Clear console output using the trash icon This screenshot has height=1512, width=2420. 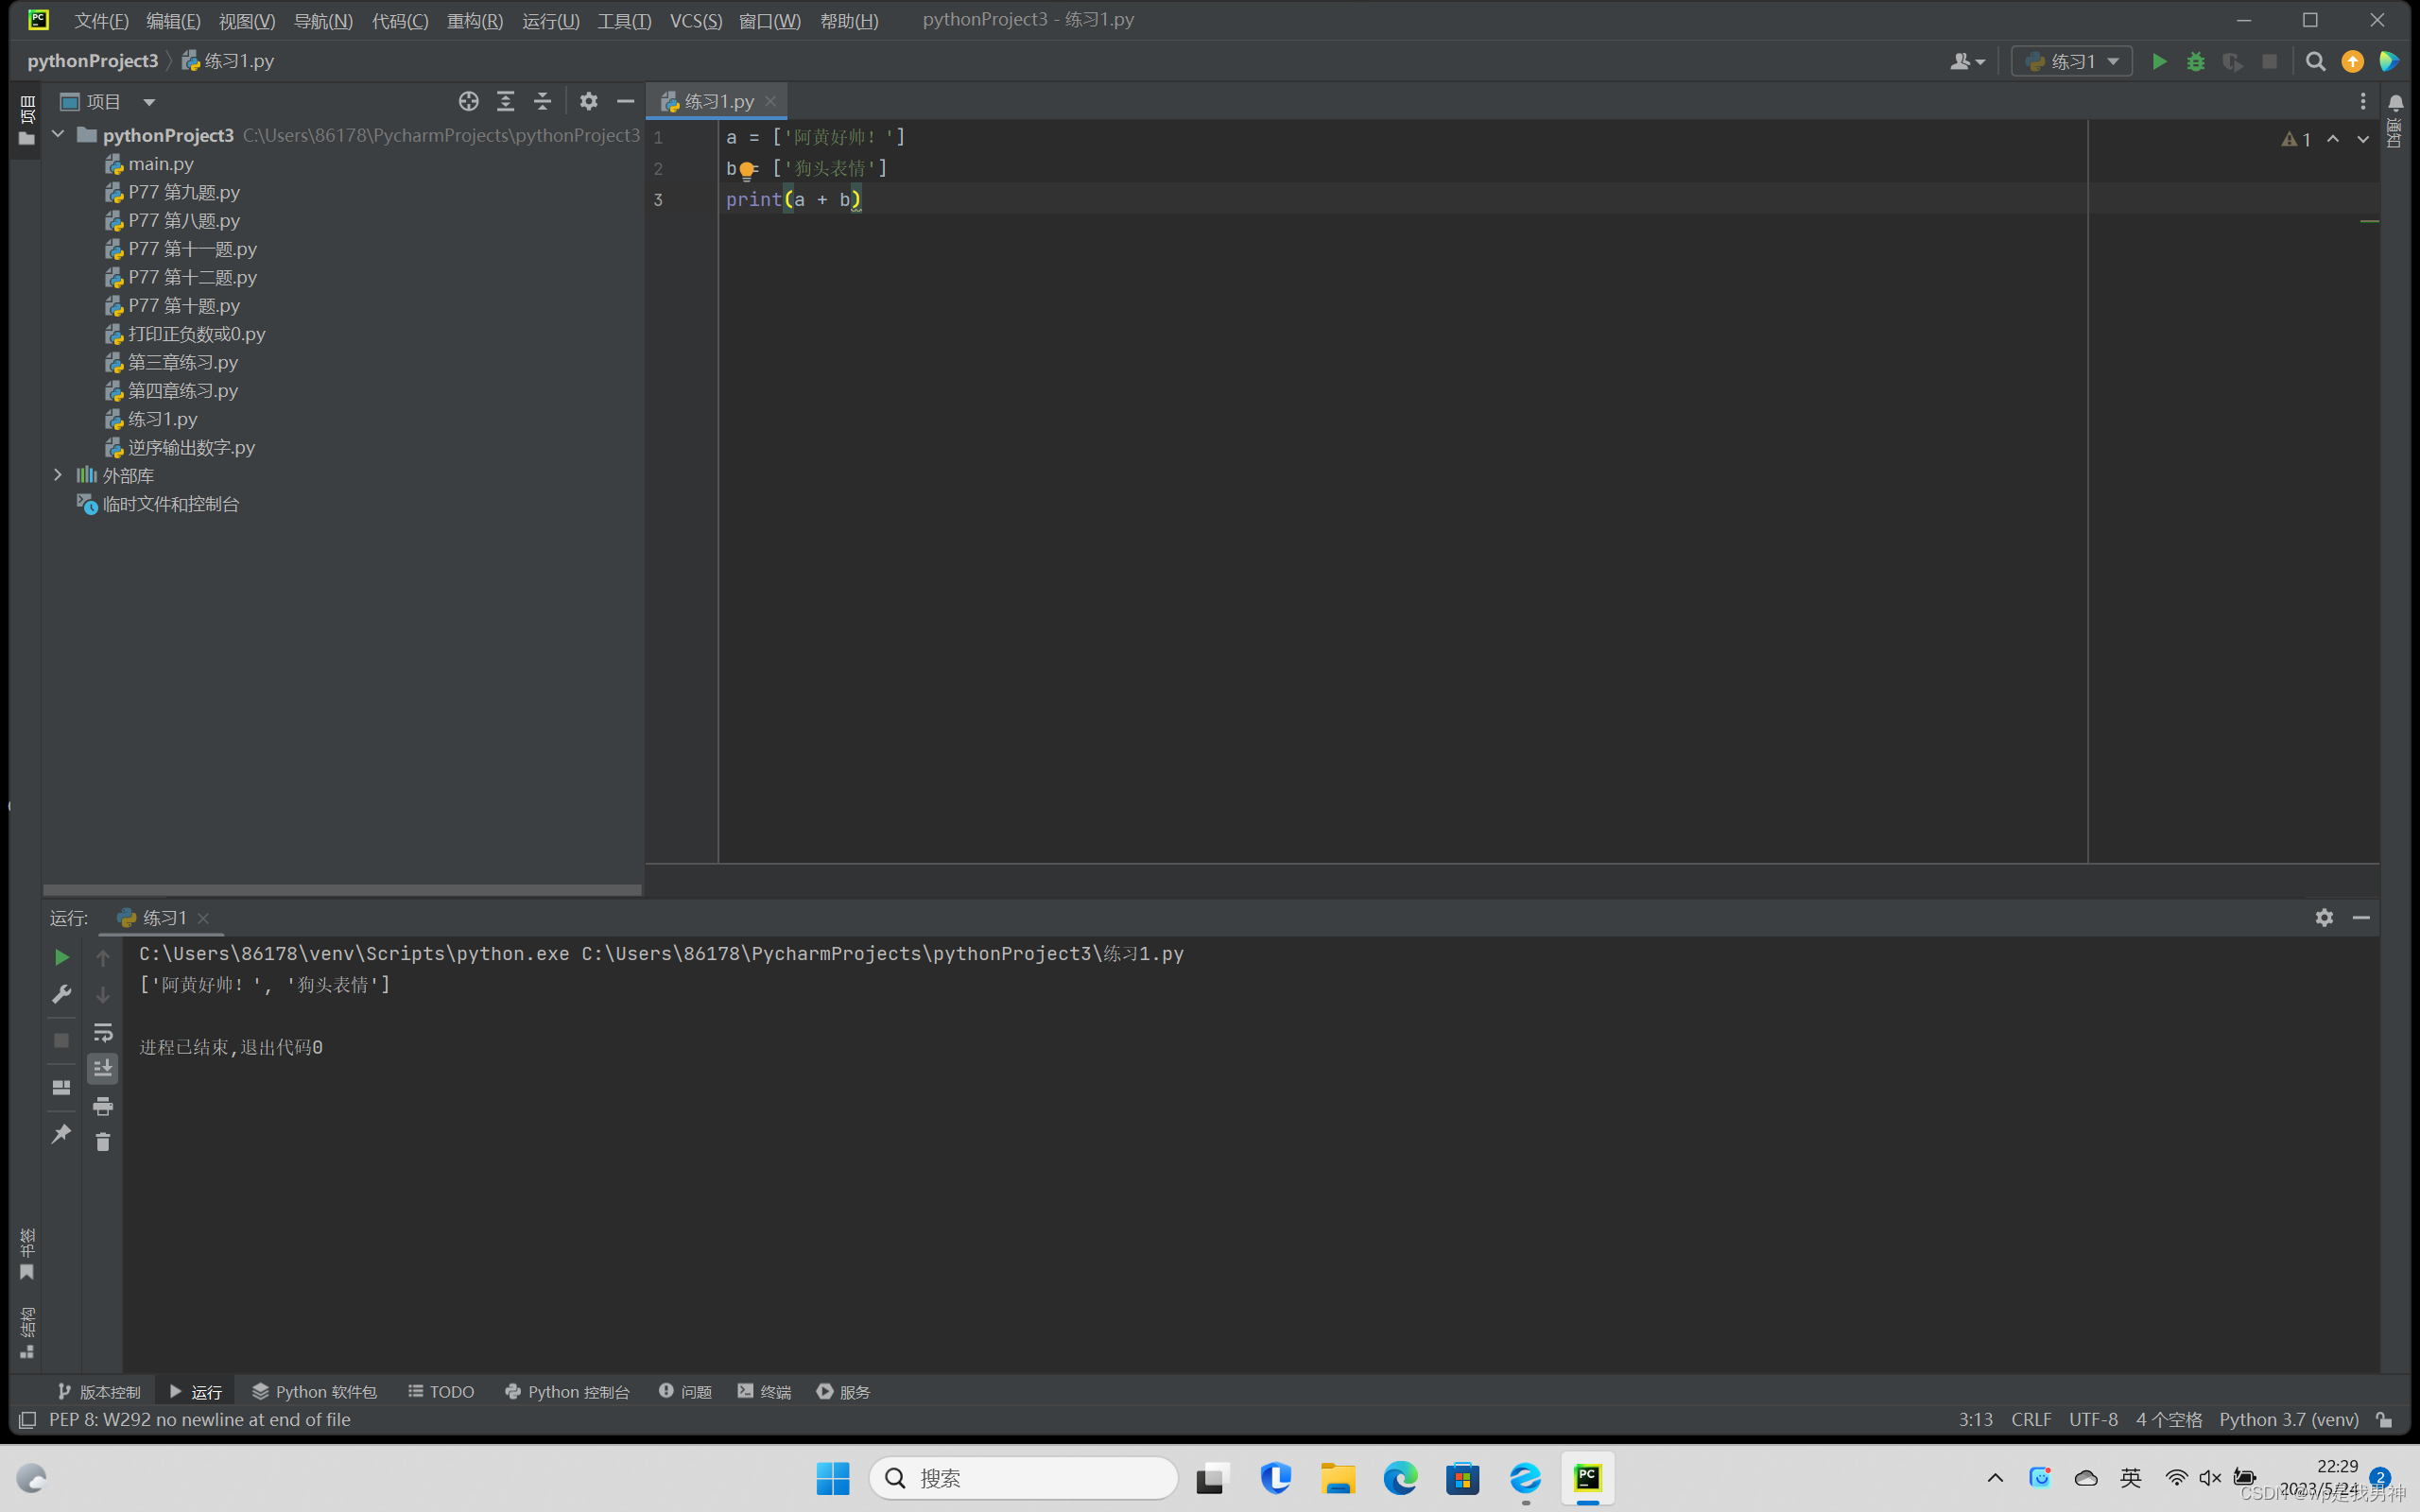click(103, 1141)
